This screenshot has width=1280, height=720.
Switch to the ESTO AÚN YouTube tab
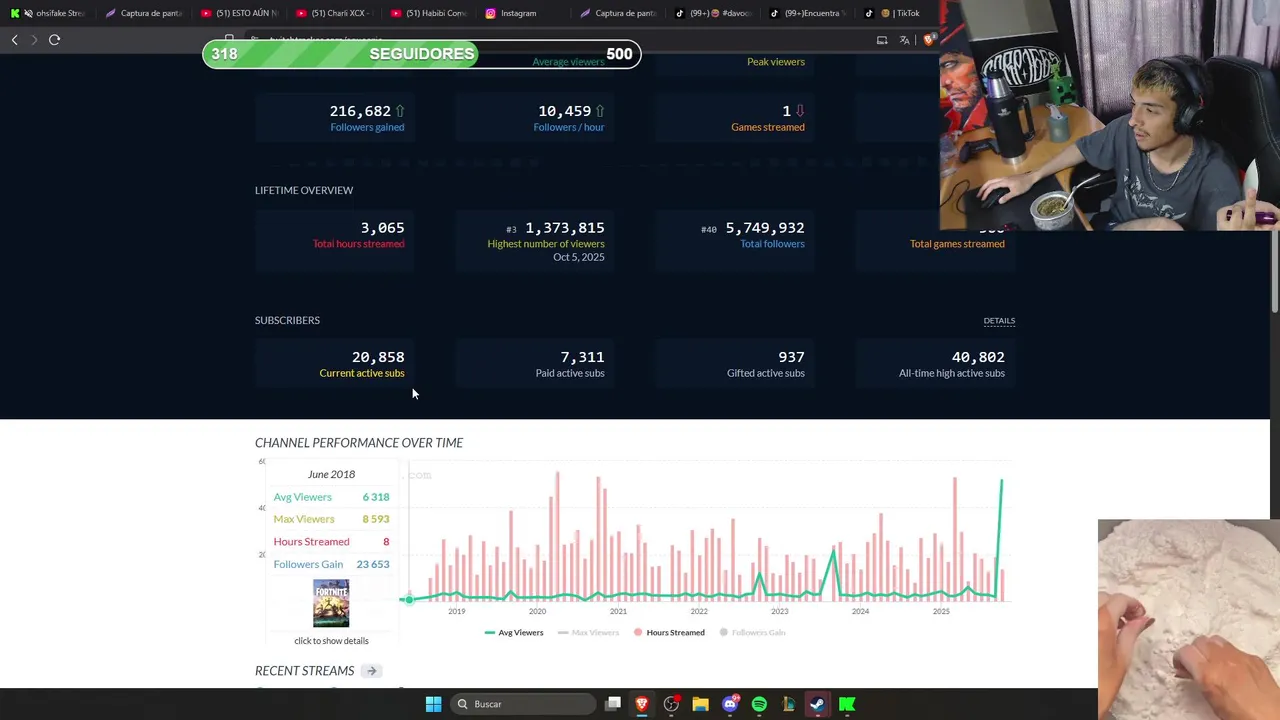tap(240, 13)
